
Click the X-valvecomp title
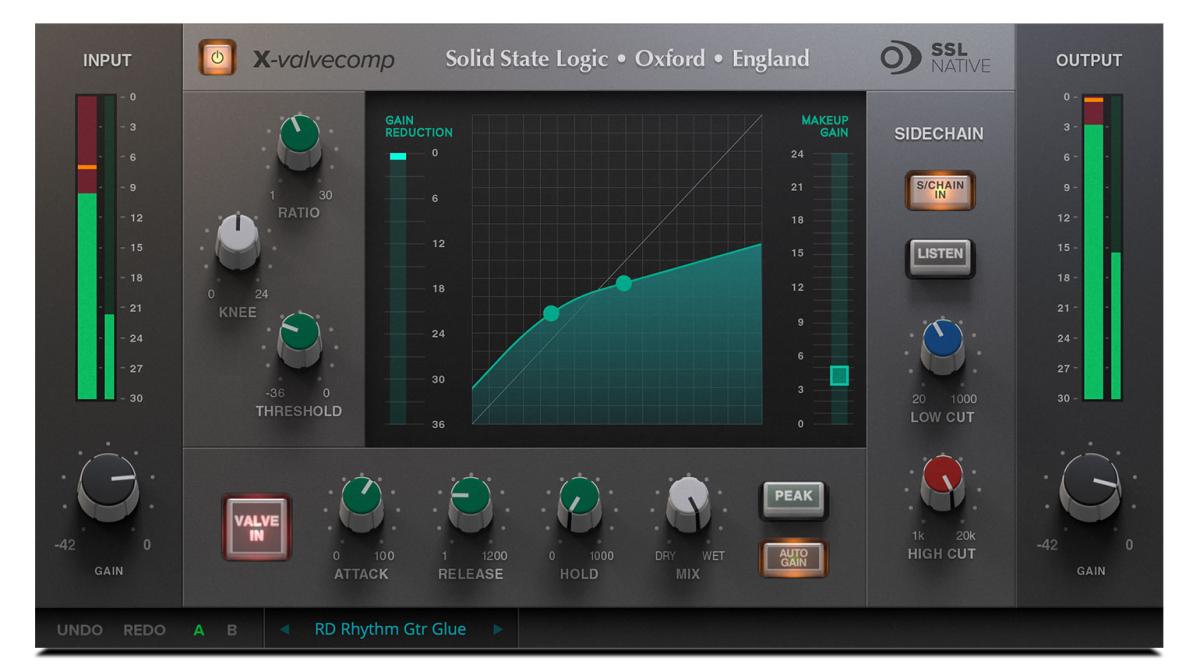(325, 60)
